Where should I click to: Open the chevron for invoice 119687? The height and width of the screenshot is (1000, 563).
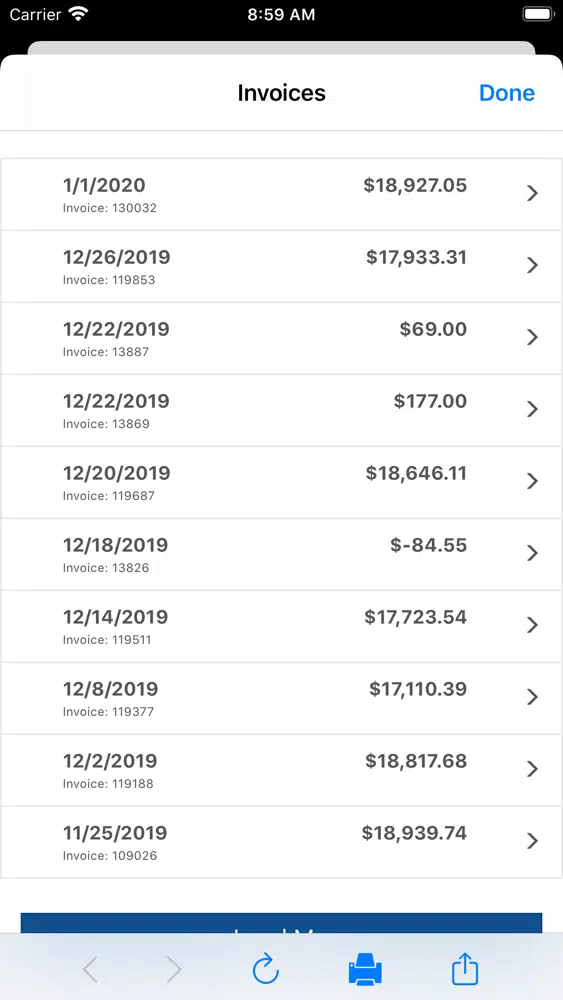pos(532,482)
